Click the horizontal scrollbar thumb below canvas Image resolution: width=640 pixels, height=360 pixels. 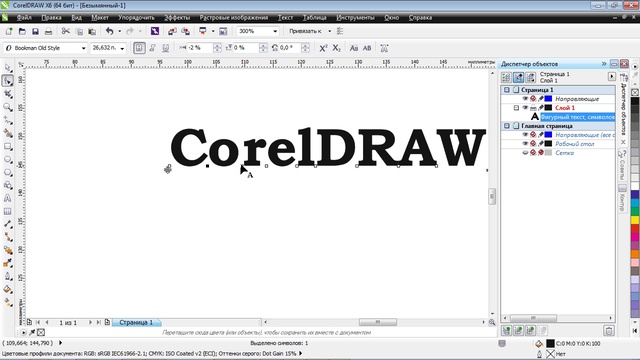pos(378,322)
